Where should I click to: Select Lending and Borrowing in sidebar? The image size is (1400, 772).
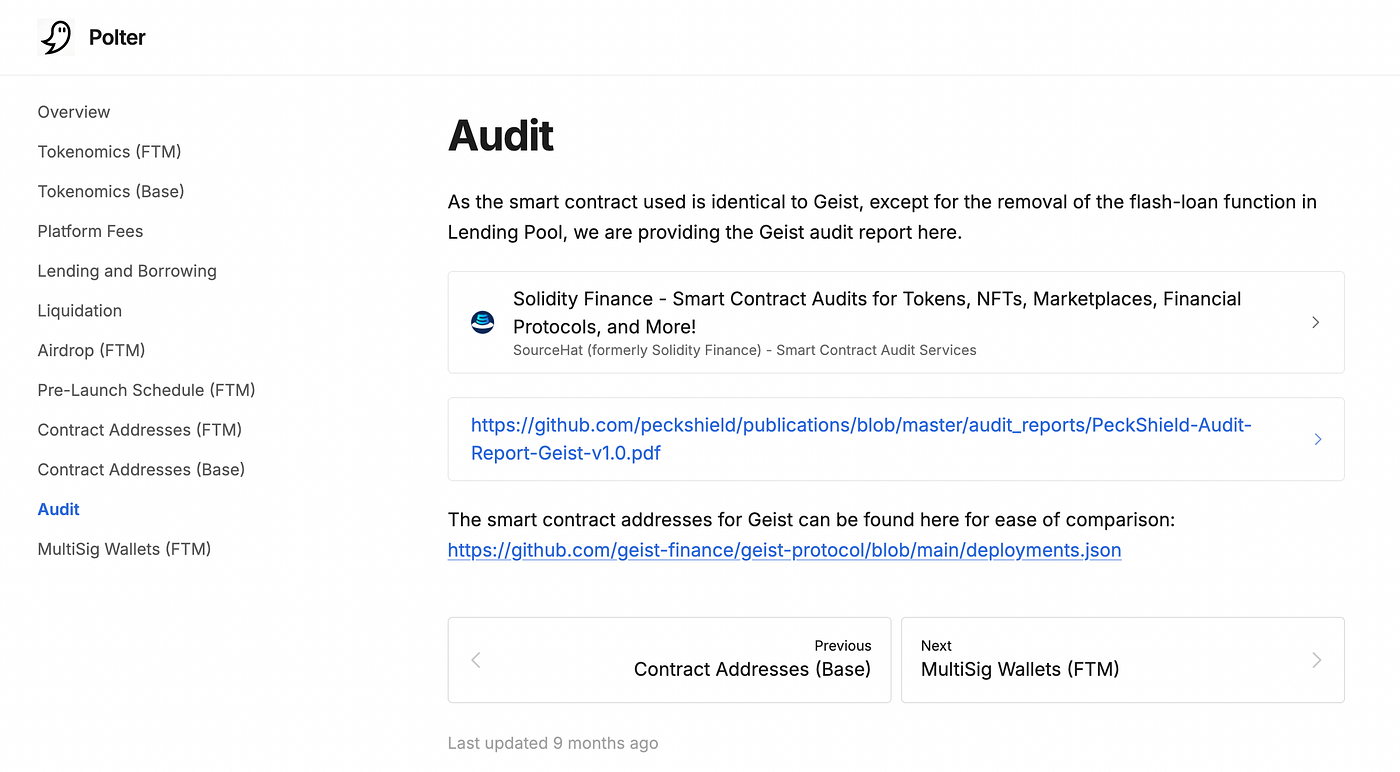(x=127, y=271)
